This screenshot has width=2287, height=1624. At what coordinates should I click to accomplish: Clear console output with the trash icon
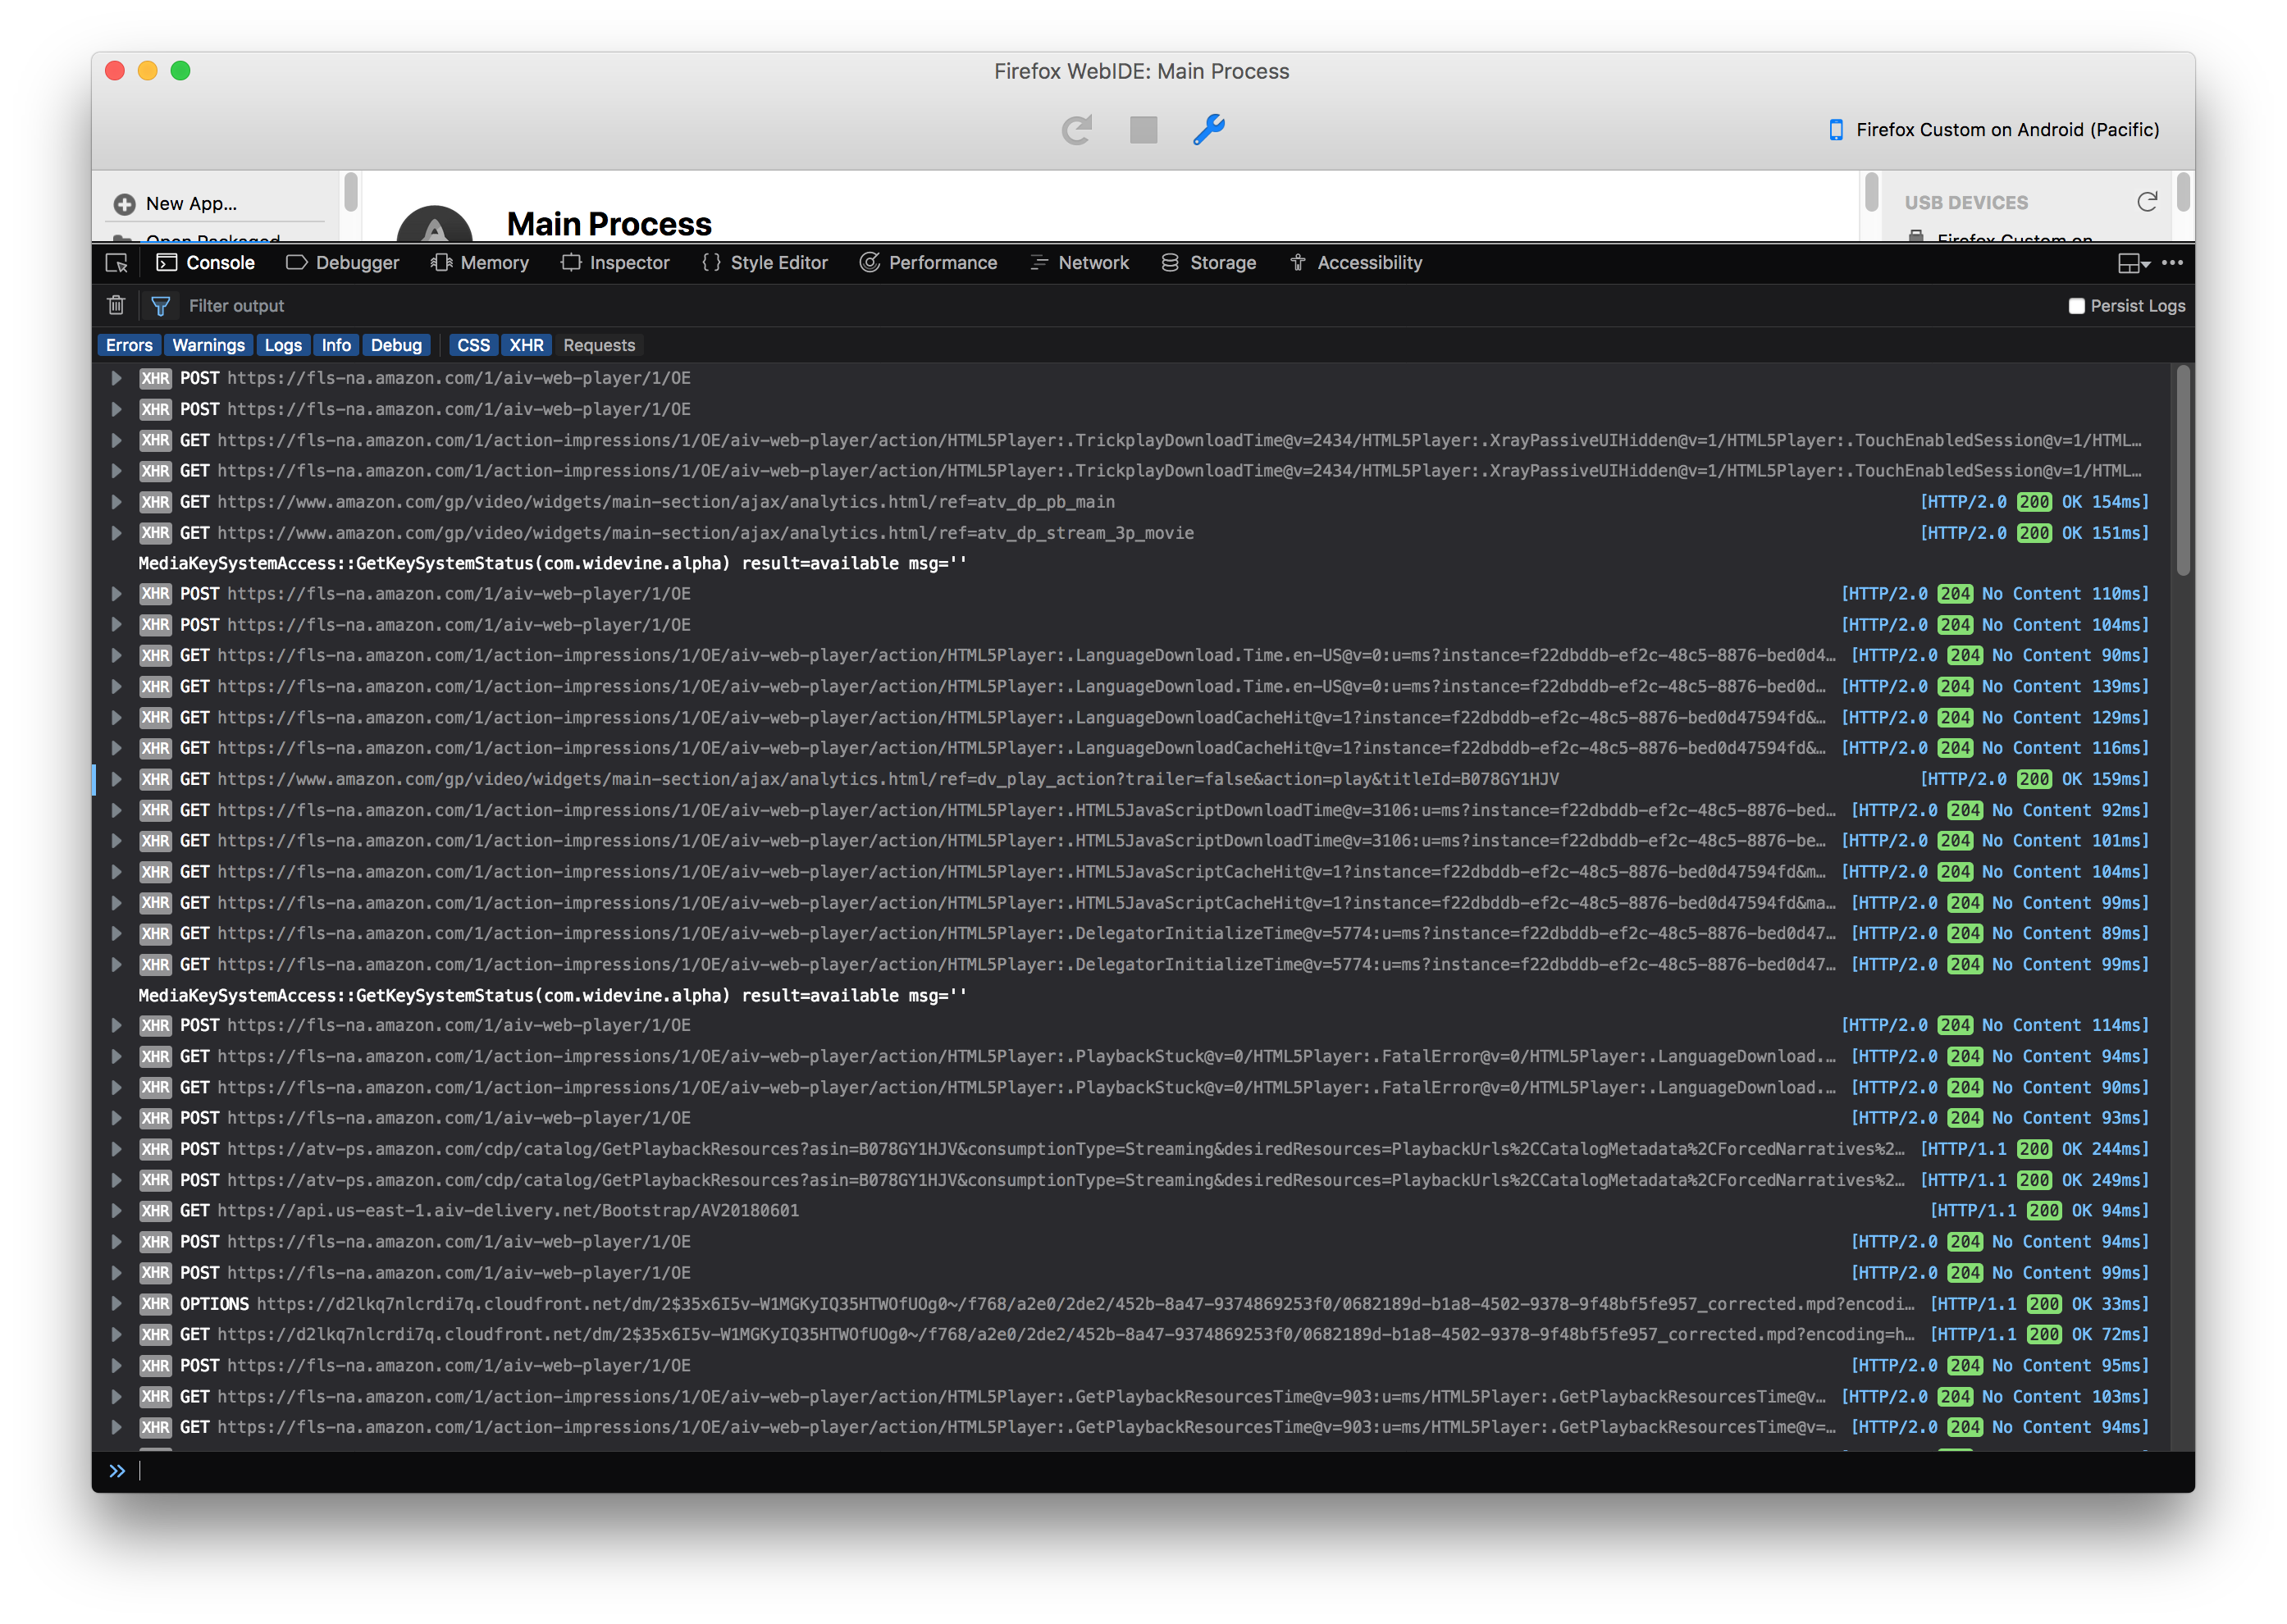(116, 305)
